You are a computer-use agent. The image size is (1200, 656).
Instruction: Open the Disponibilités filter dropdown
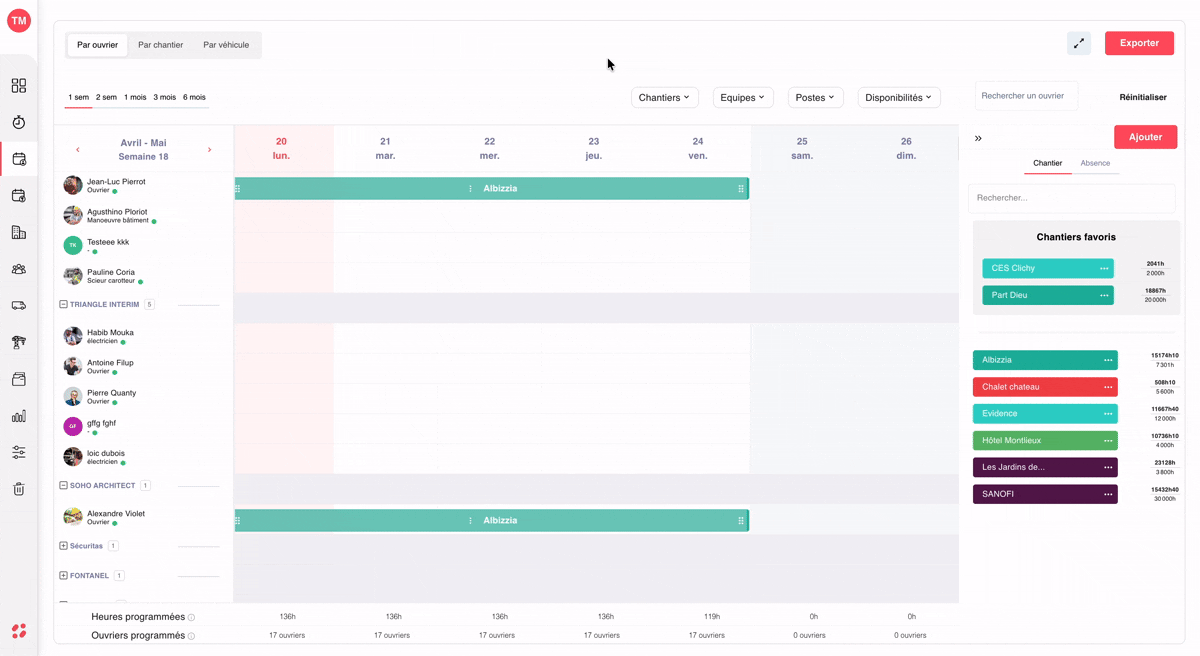(899, 97)
